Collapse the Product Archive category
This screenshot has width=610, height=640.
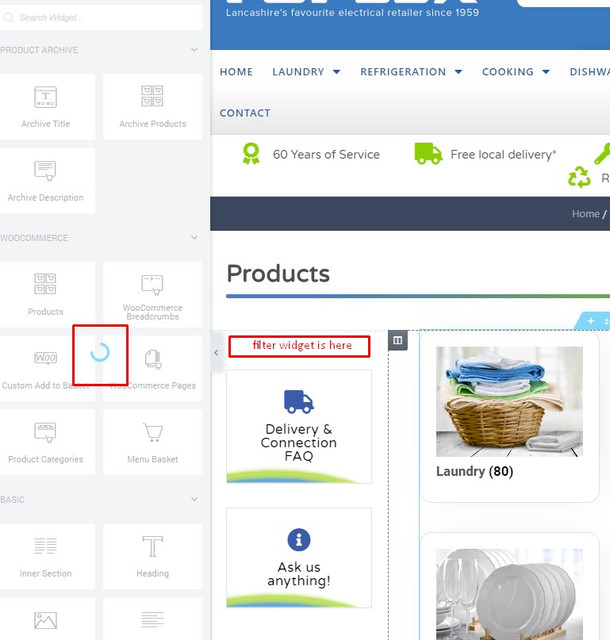pyautogui.click(x=194, y=50)
